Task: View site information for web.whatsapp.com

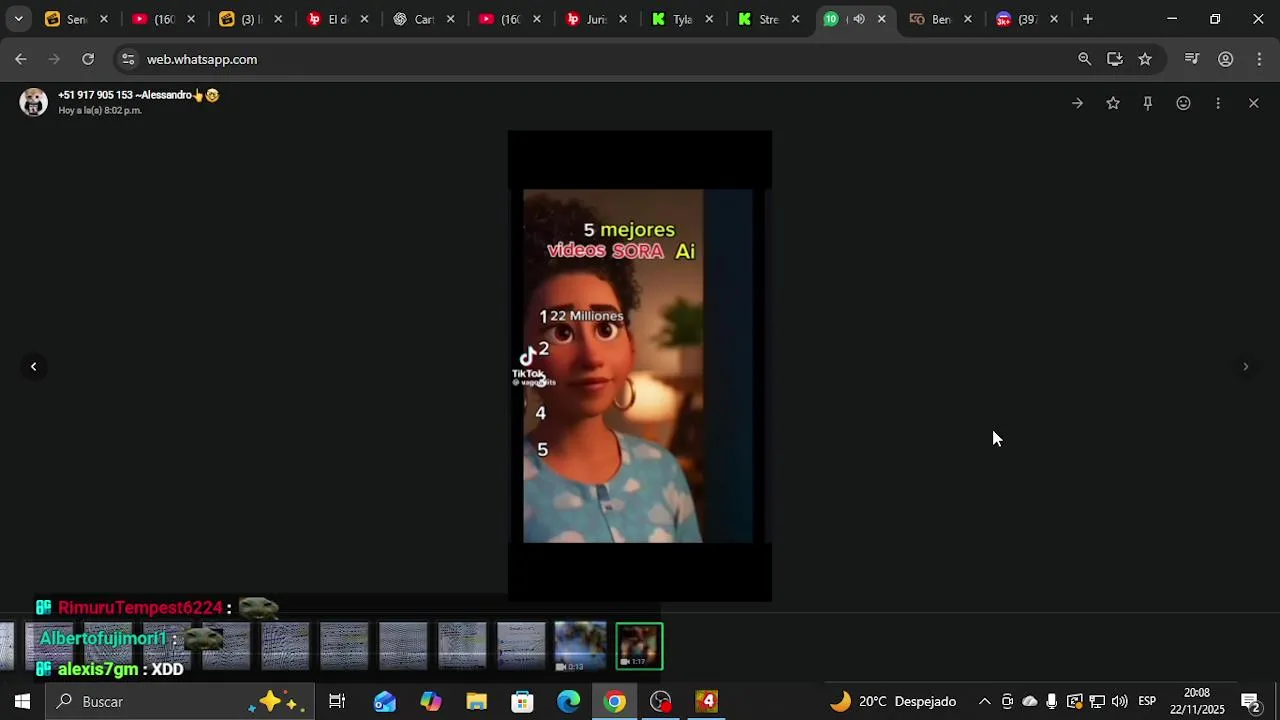Action: click(128, 59)
